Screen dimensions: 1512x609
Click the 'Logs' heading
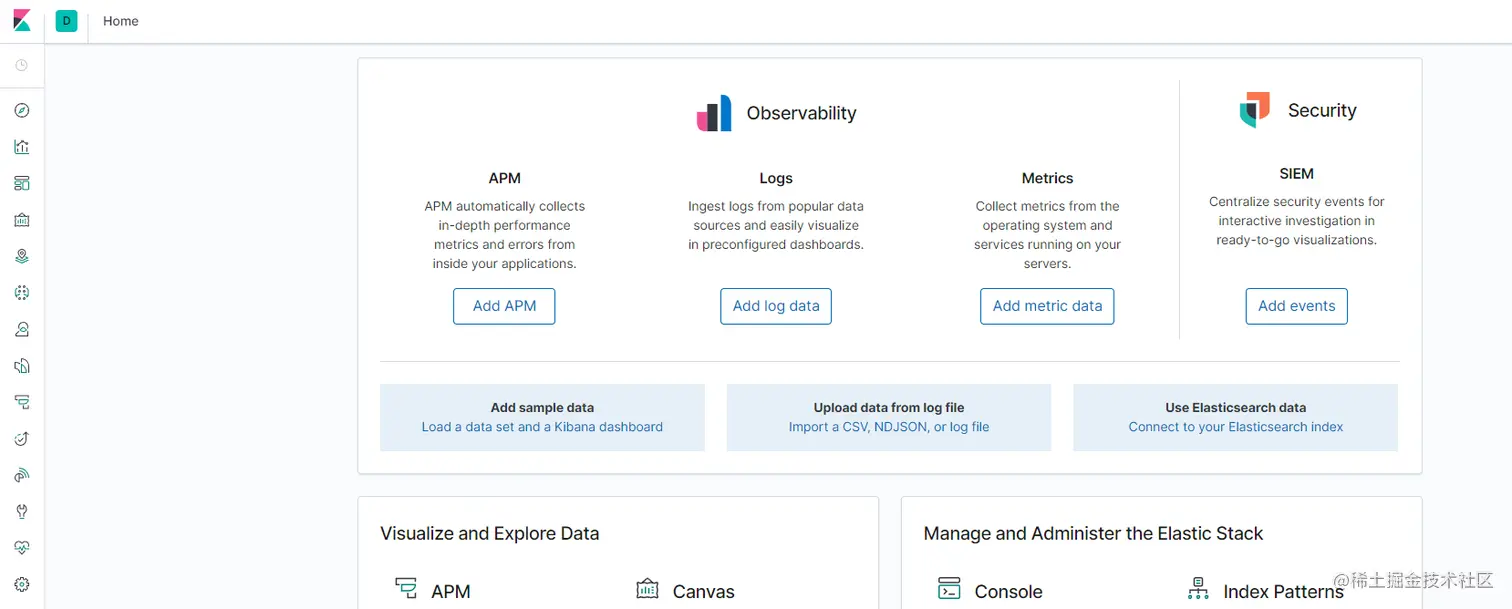click(x=776, y=178)
